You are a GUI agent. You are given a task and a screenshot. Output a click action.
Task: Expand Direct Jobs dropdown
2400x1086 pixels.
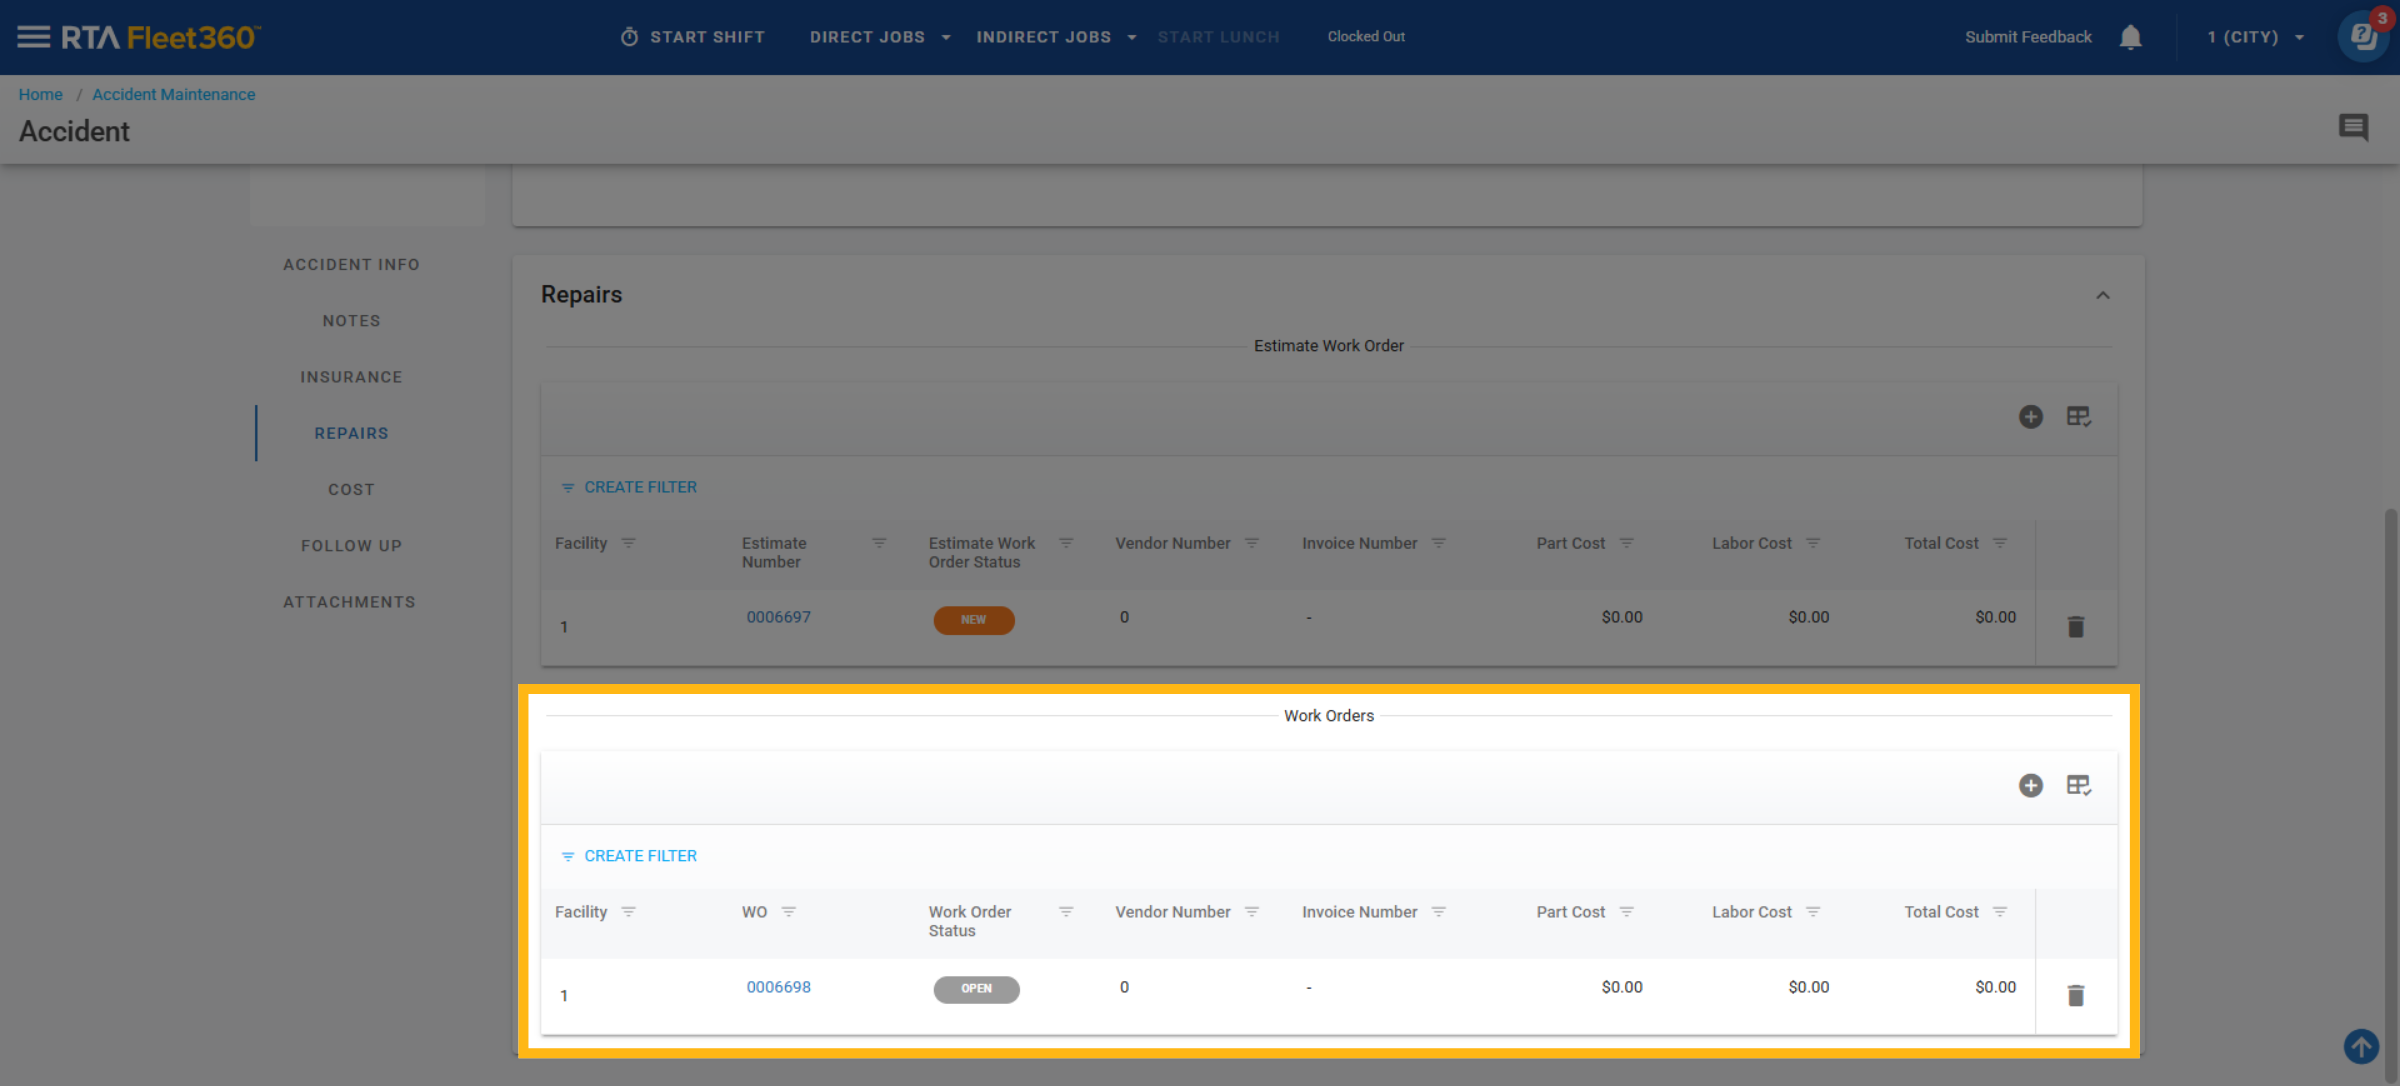[x=880, y=37]
